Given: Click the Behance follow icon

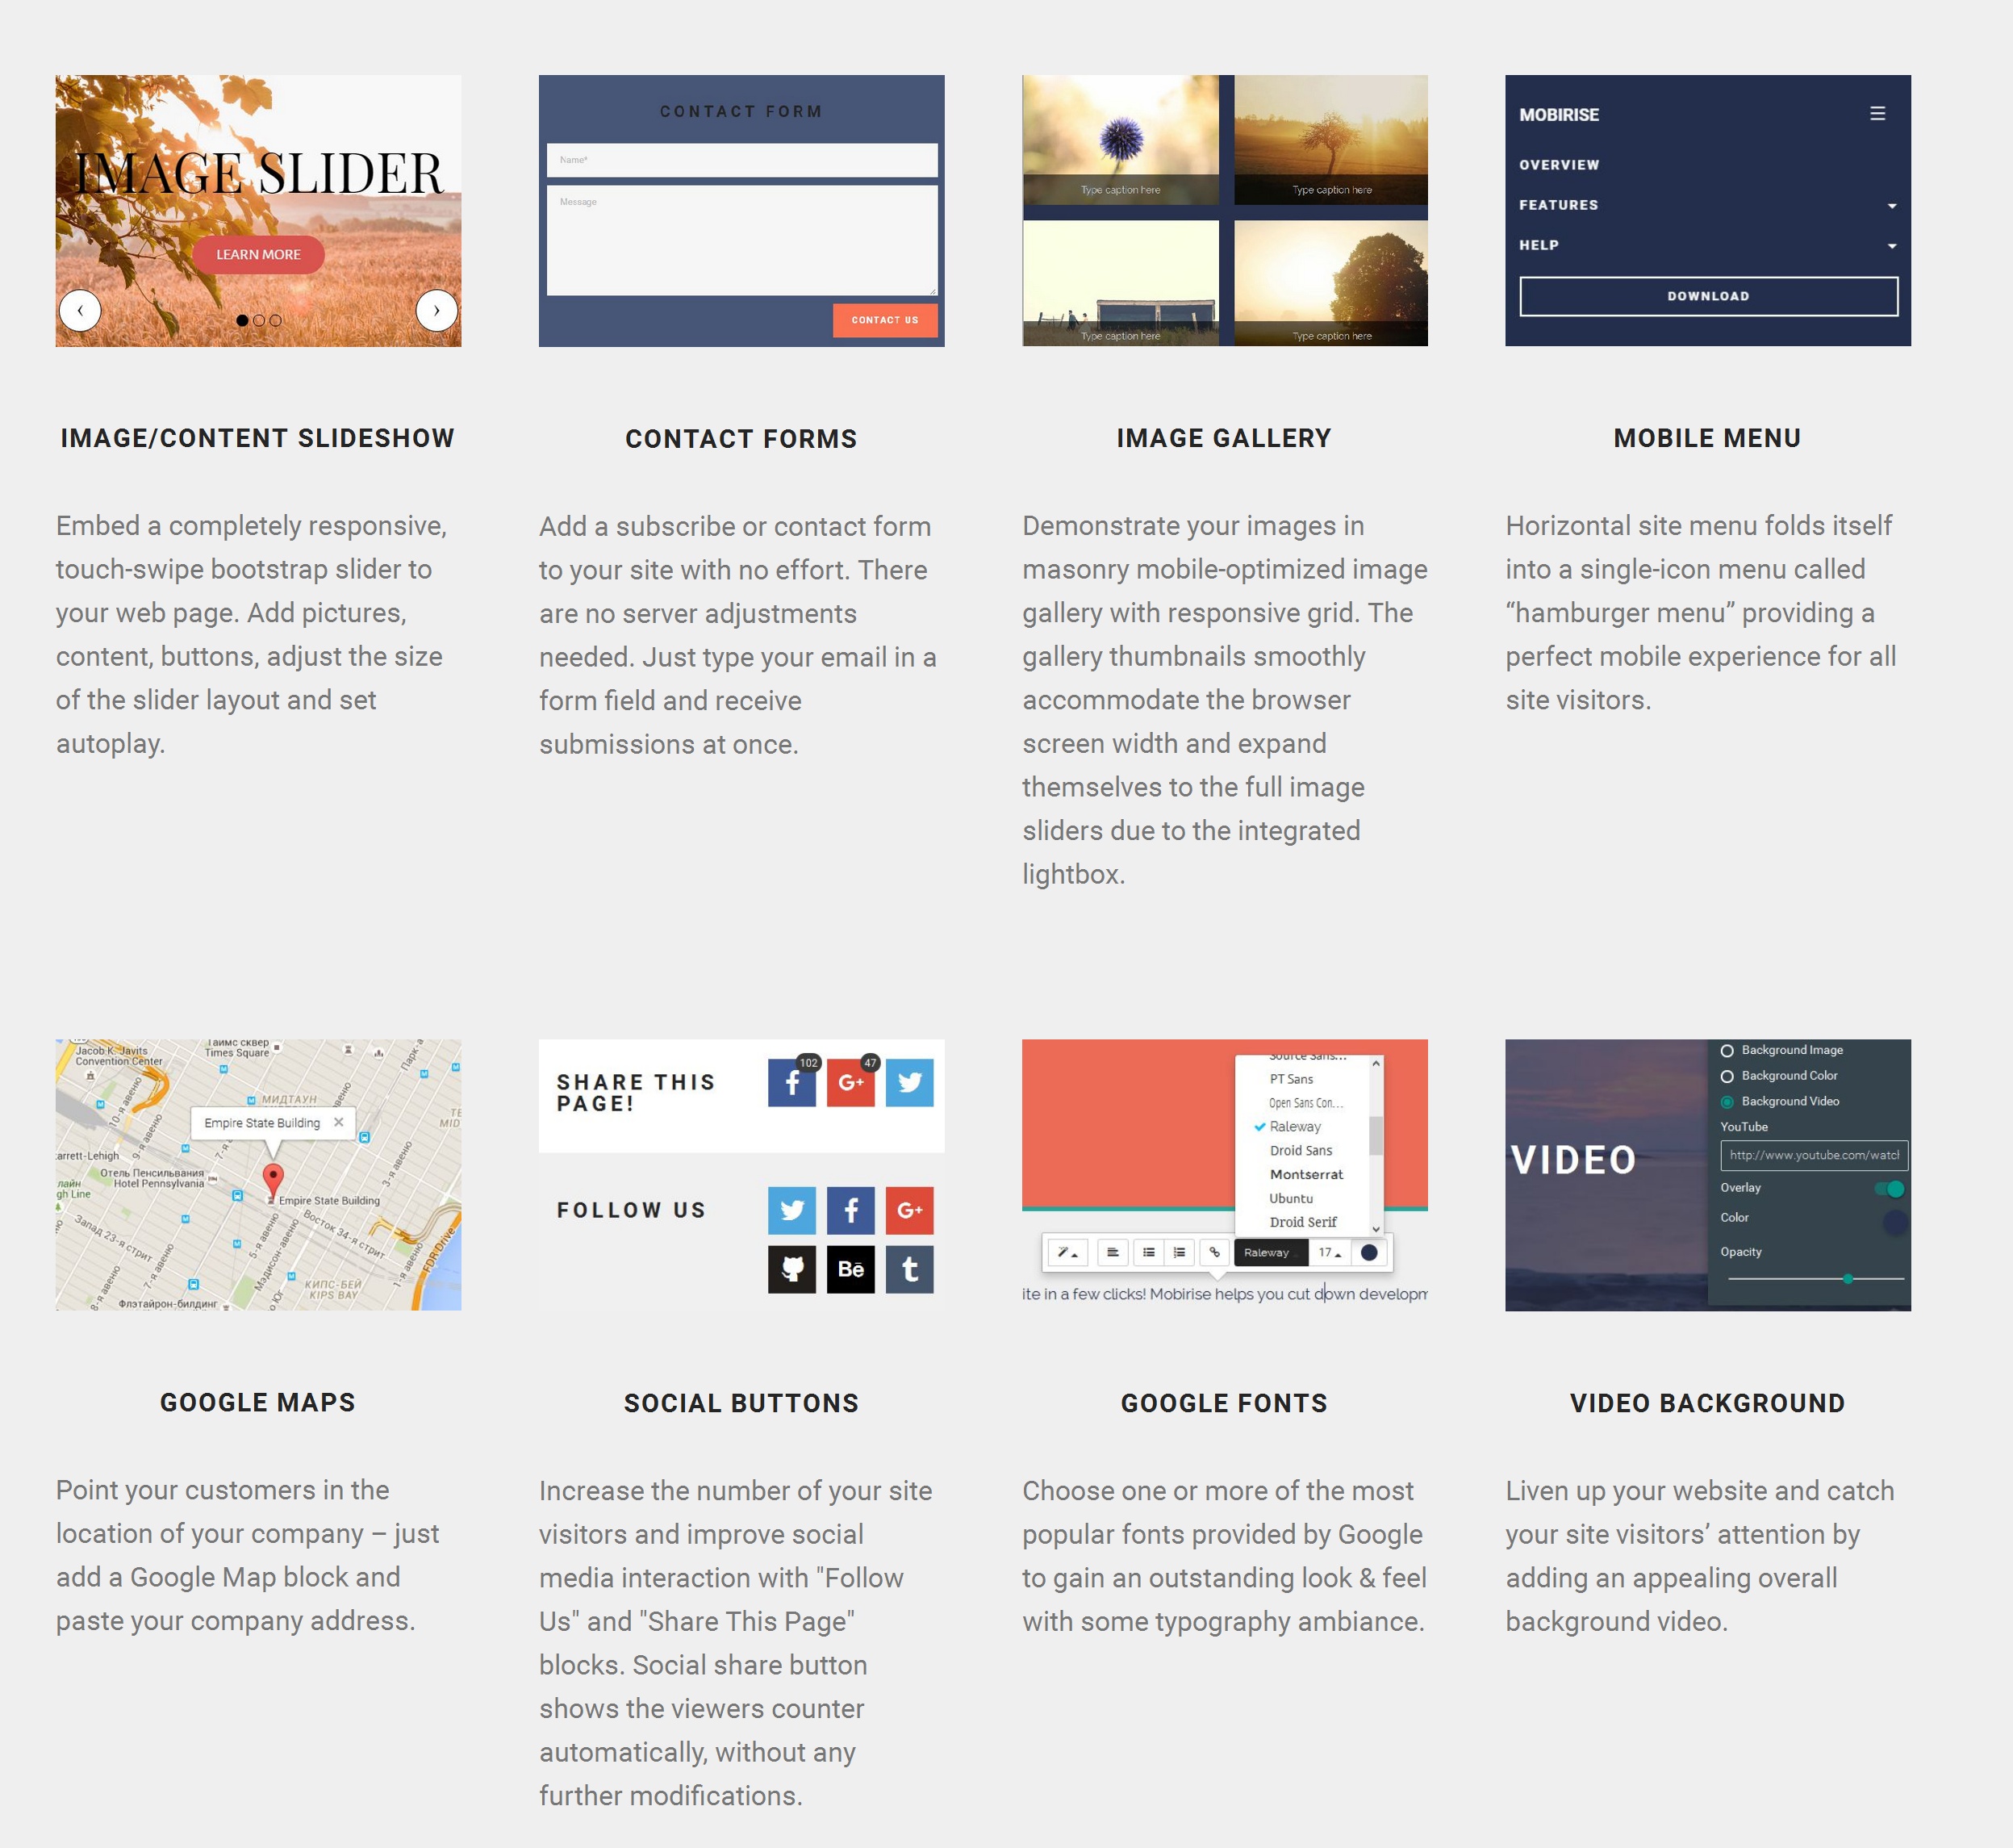Looking at the screenshot, I should click(850, 1268).
